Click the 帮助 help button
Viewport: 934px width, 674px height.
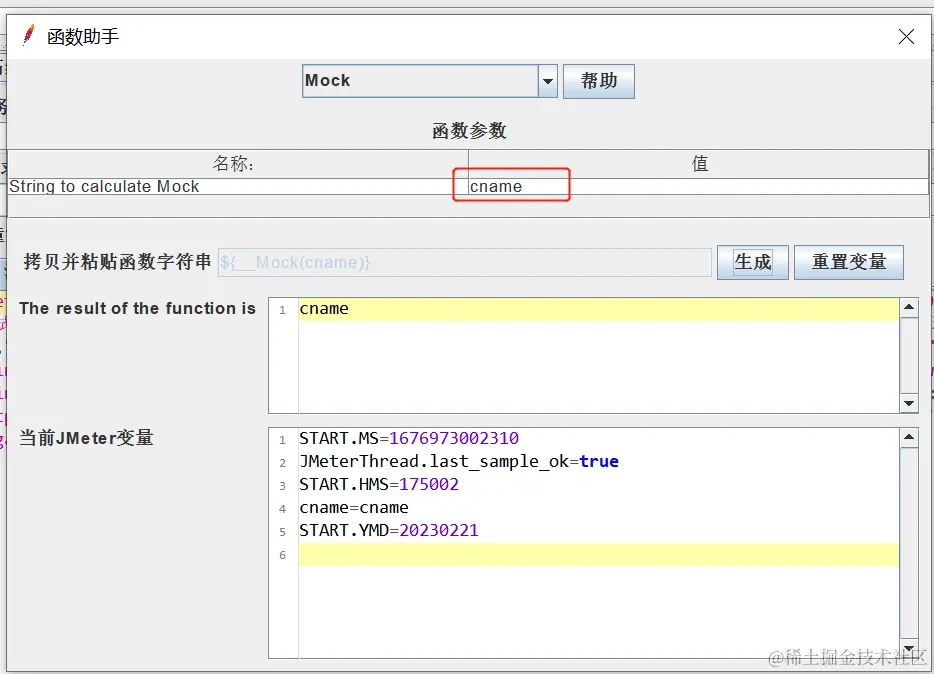(x=599, y=81)
